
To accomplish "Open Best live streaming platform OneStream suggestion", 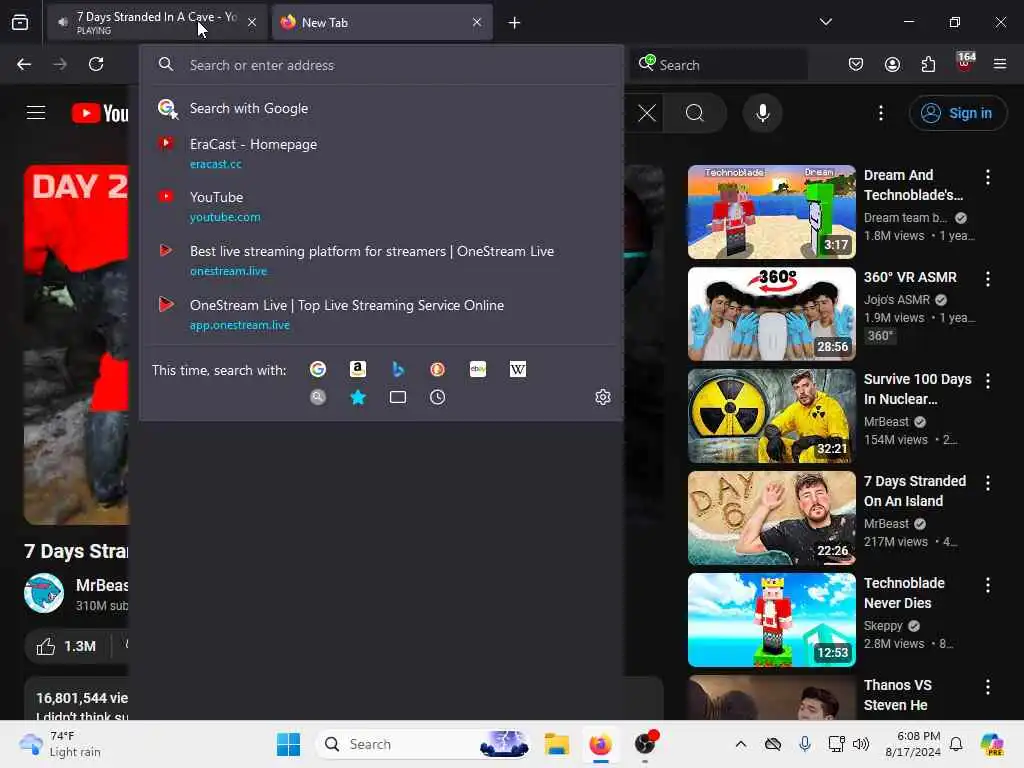I will pyautogui.click(x=381, y=260).
